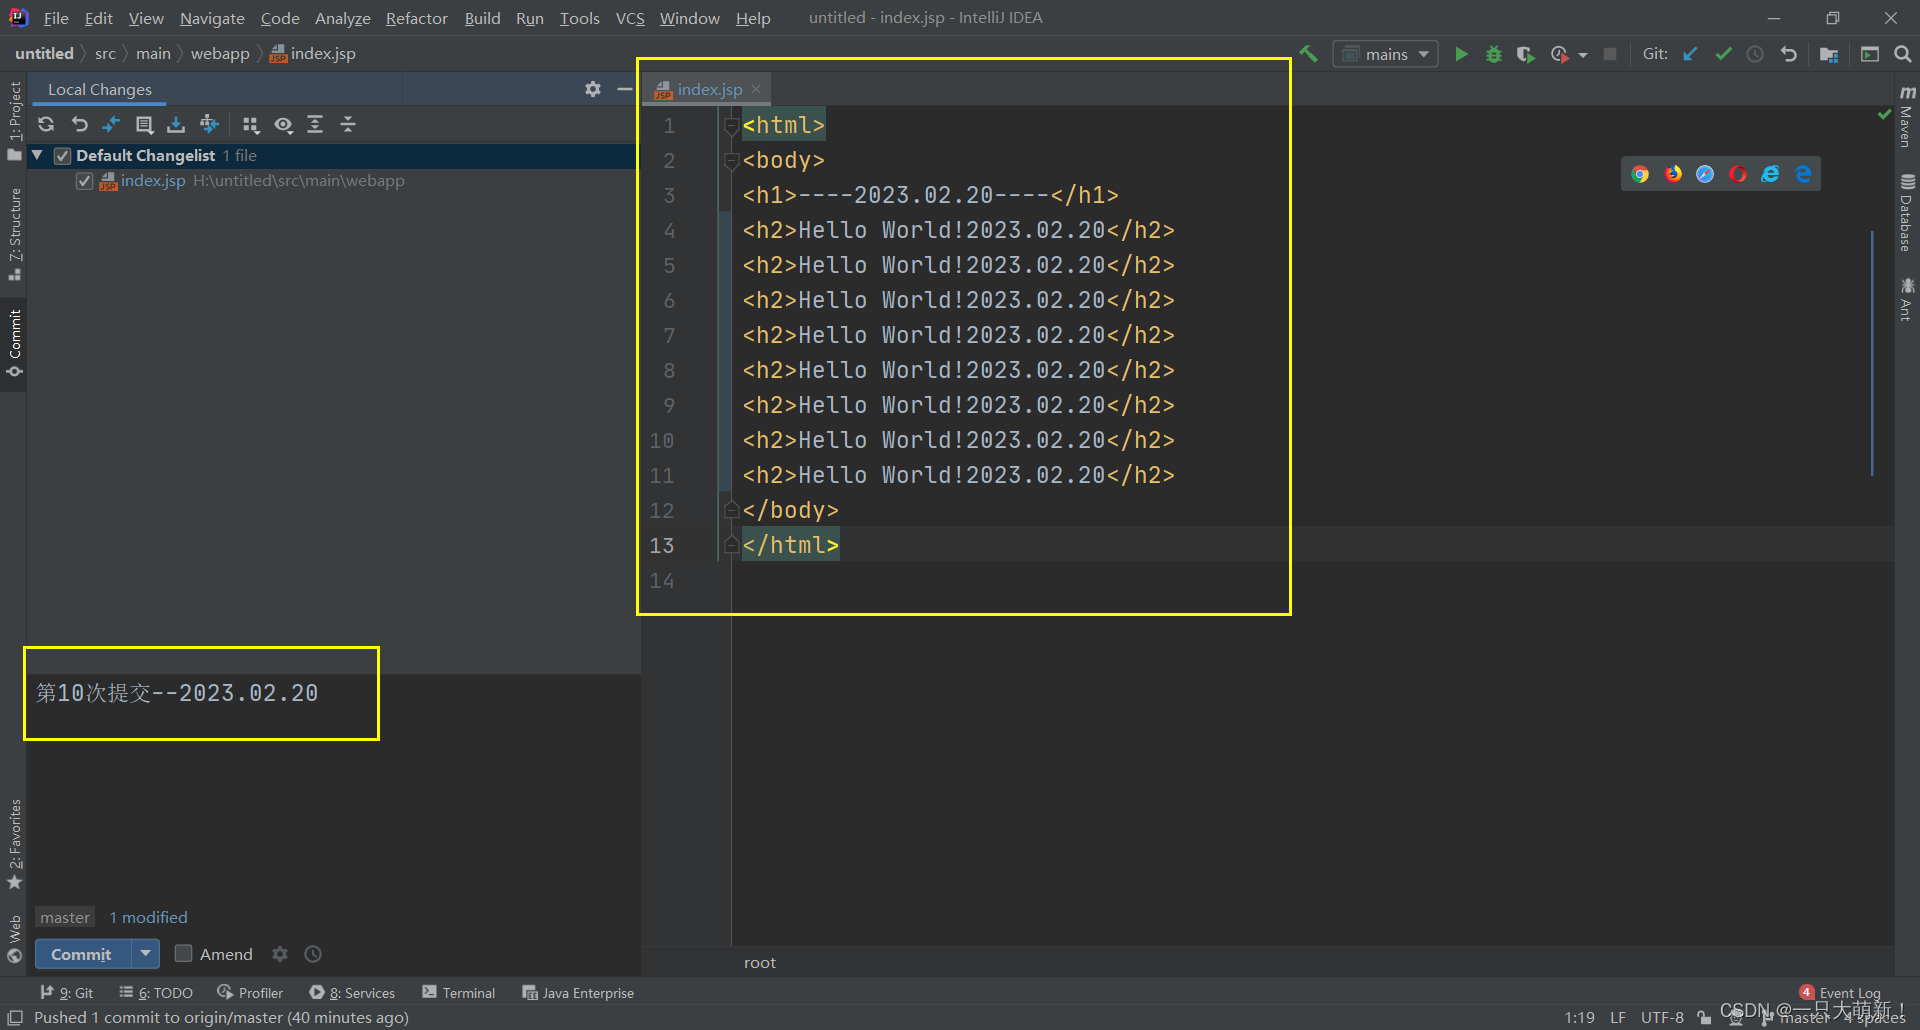The width and height of the screenshot is (1920, 1030).
Task: Open Local Changes panel gear settings
Action: click(593, 89)
